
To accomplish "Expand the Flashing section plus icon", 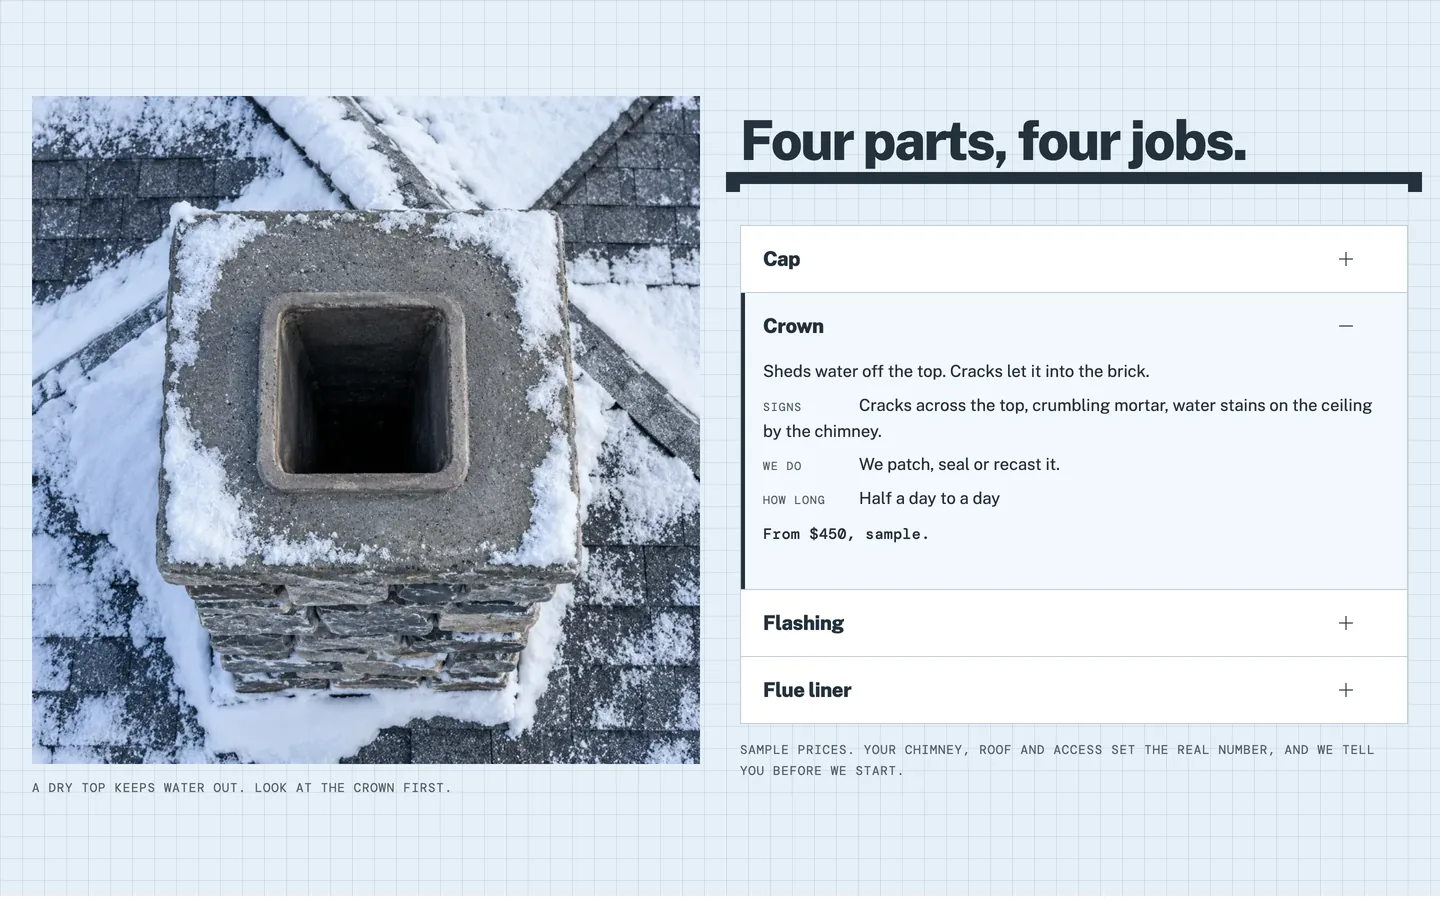I will 1346,623.
